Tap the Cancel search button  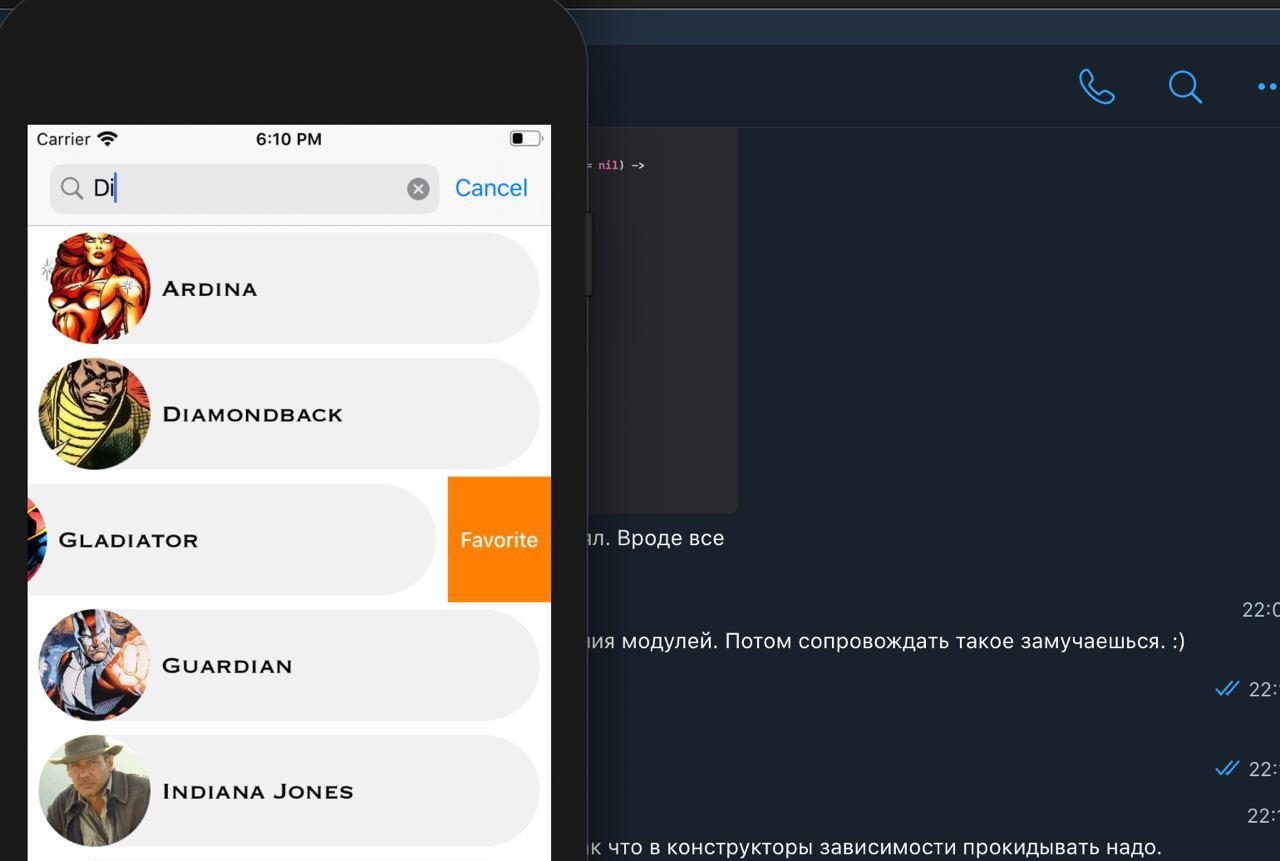[491, 188]
